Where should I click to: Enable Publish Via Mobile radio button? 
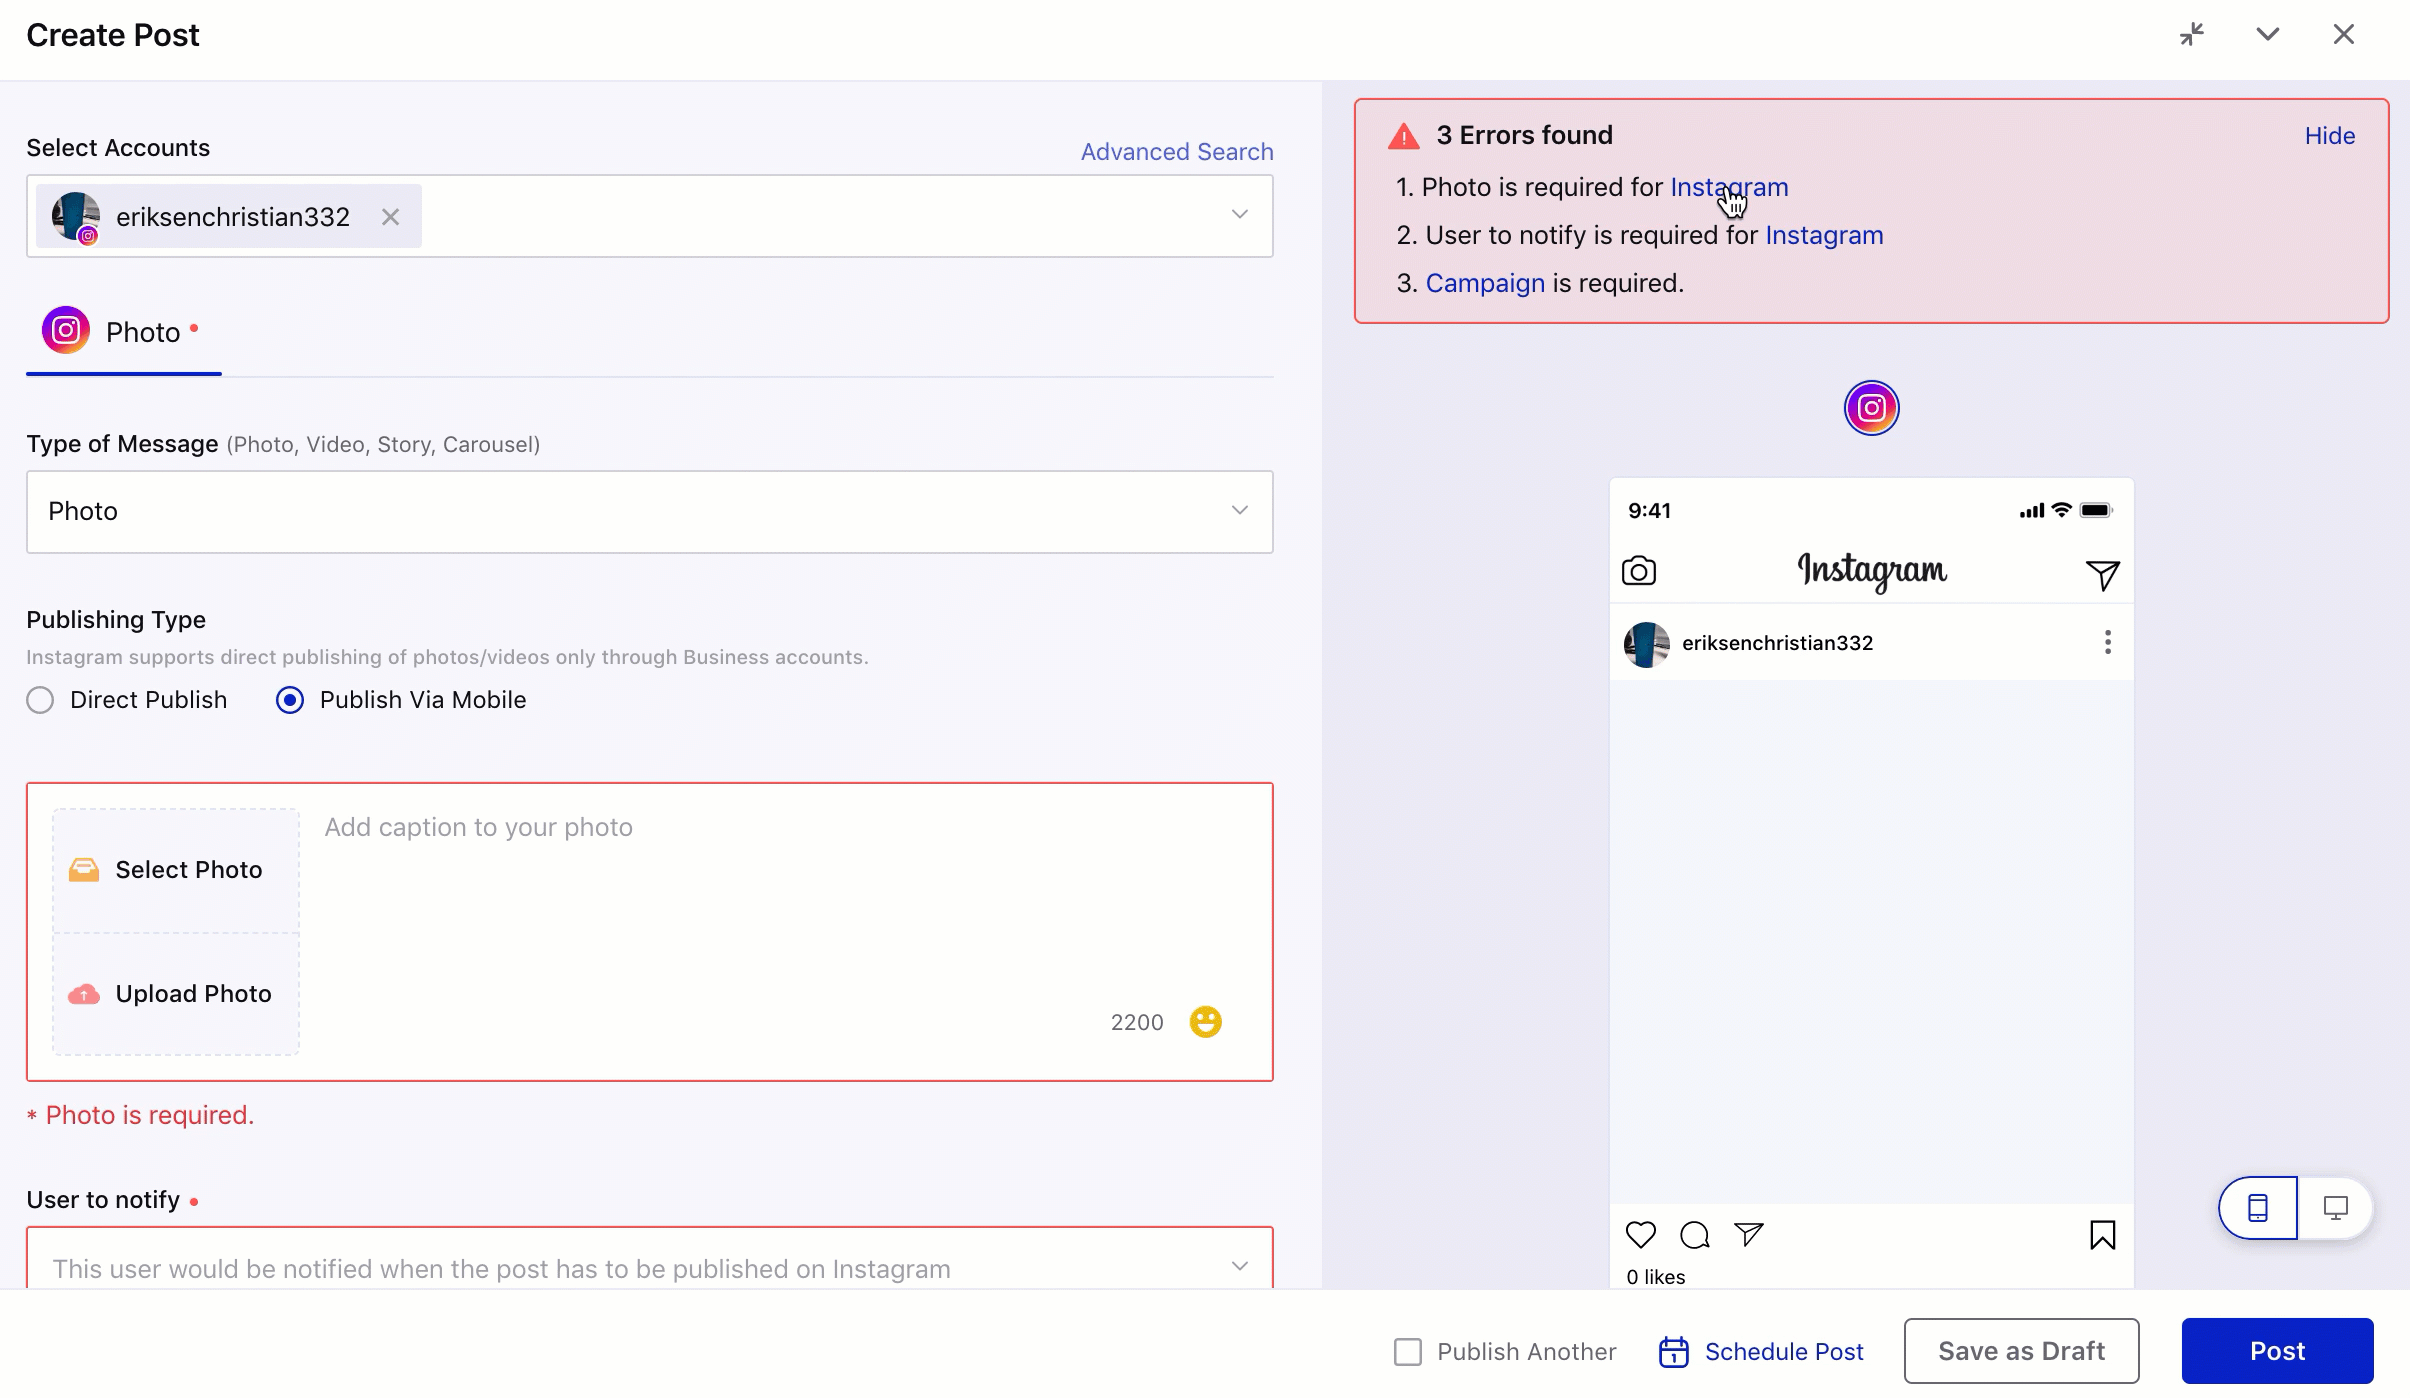point(290,699)
